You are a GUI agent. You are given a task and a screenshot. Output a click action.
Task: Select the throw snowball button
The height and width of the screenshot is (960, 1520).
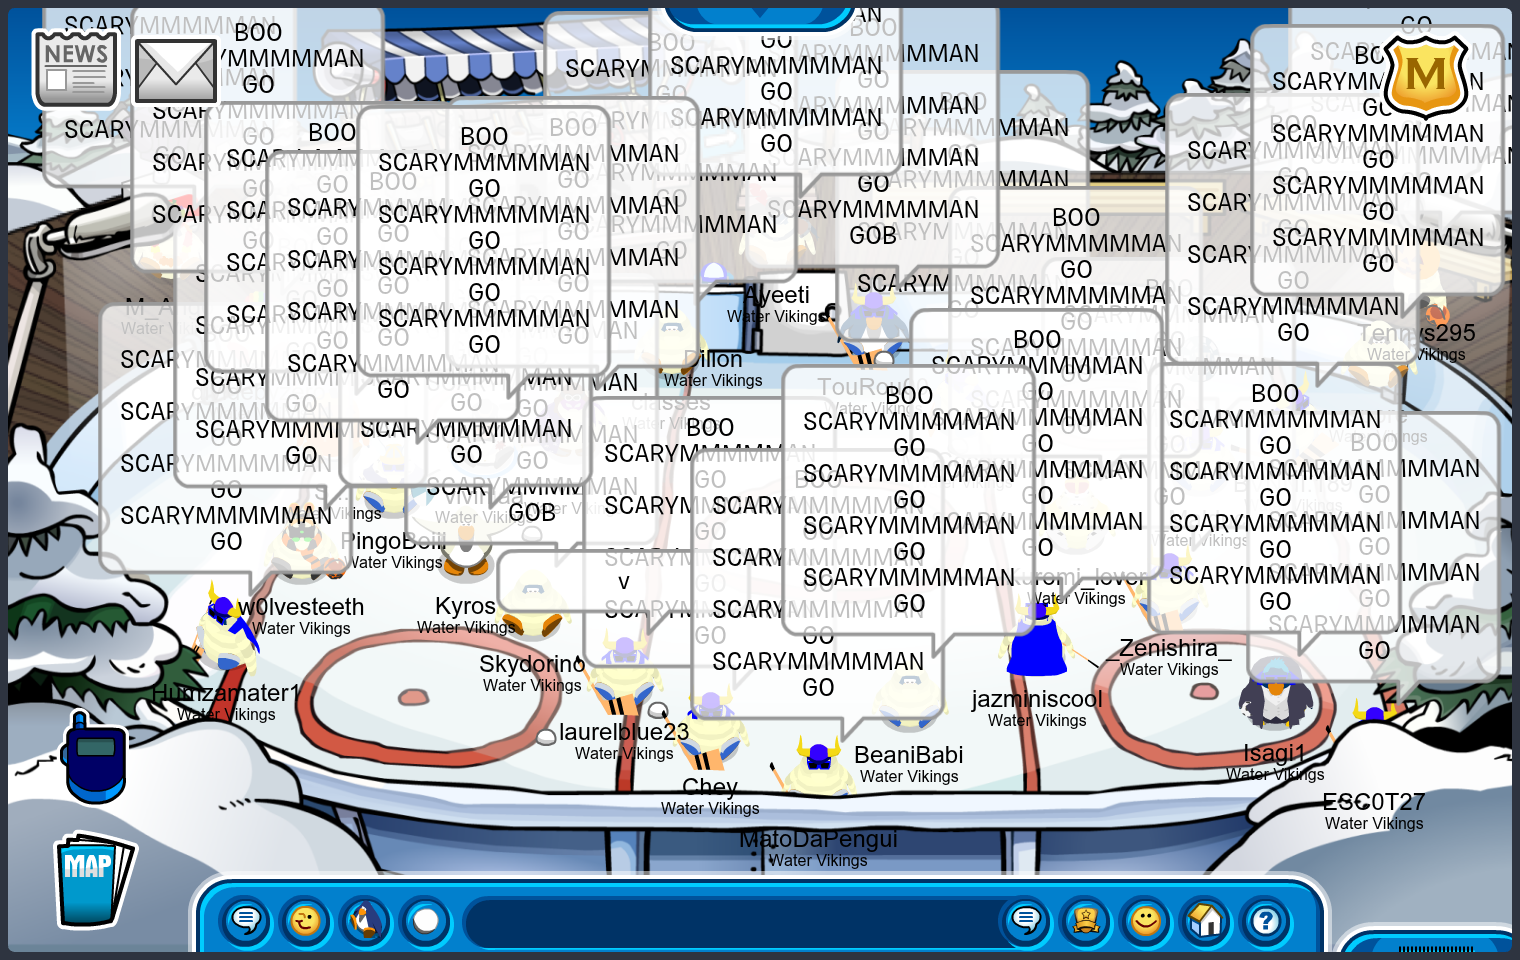point(426,920)
